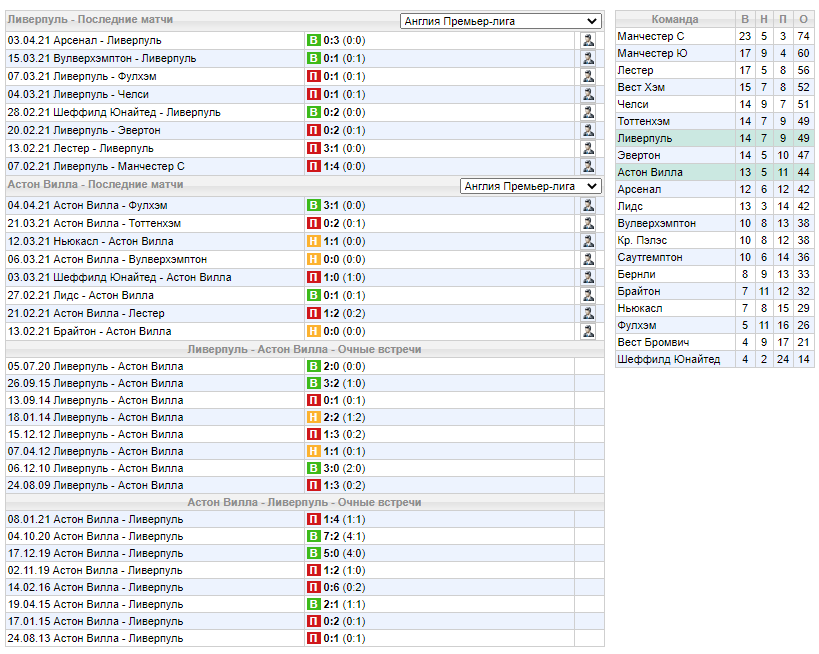819x654 pixels.
Task: Select the highlighted Ливерпуль standings row
Action: 715,138
